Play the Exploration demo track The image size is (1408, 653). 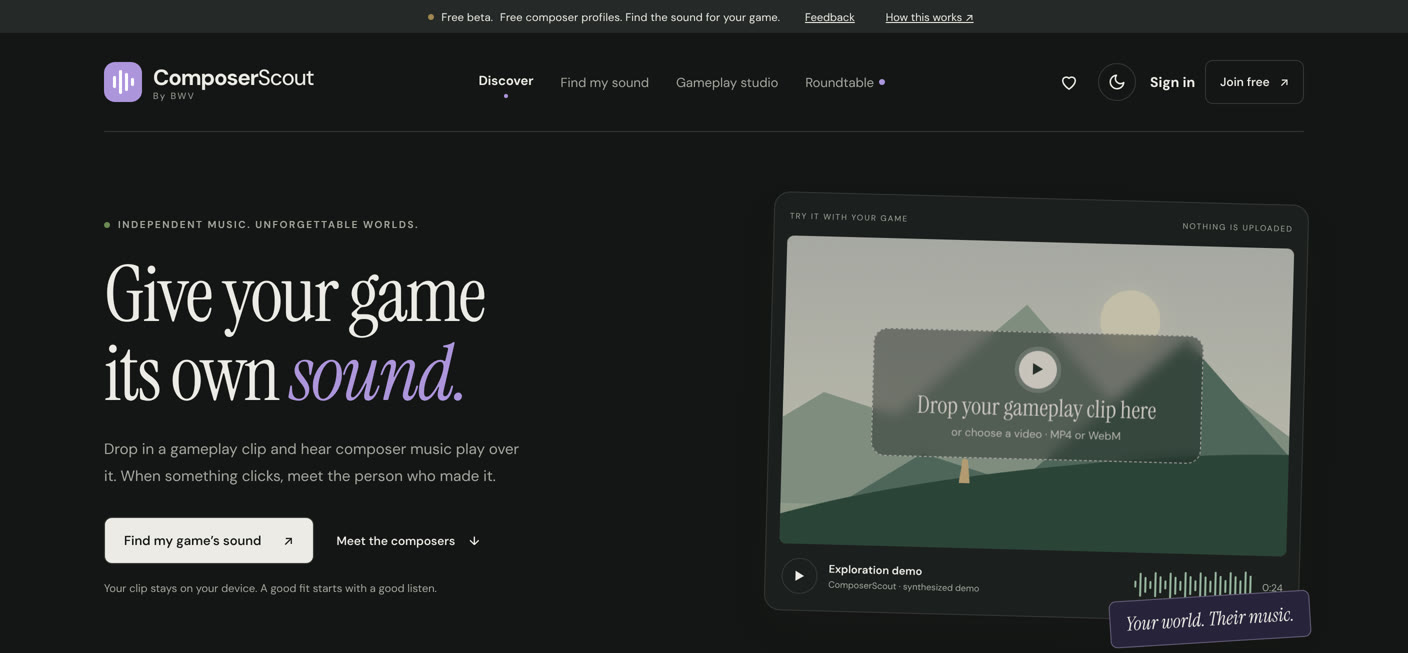click(x=799, y=575)
